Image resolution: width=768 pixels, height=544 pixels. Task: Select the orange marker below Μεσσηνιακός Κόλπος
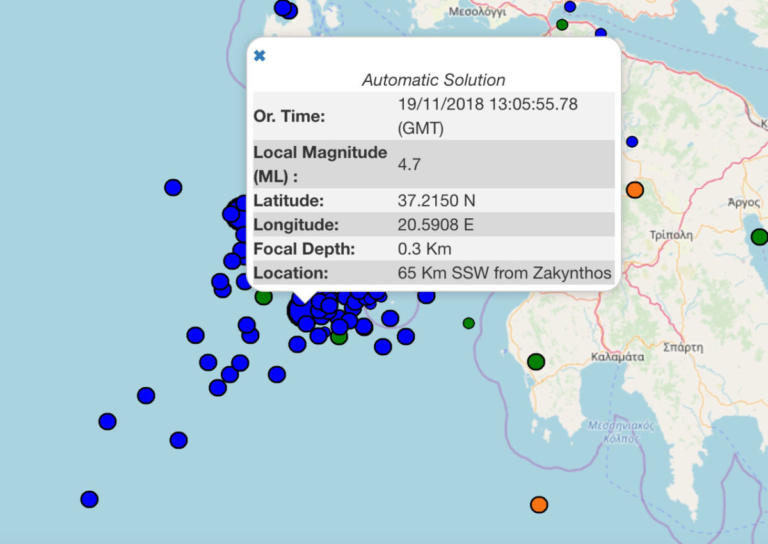pos(539,505)
